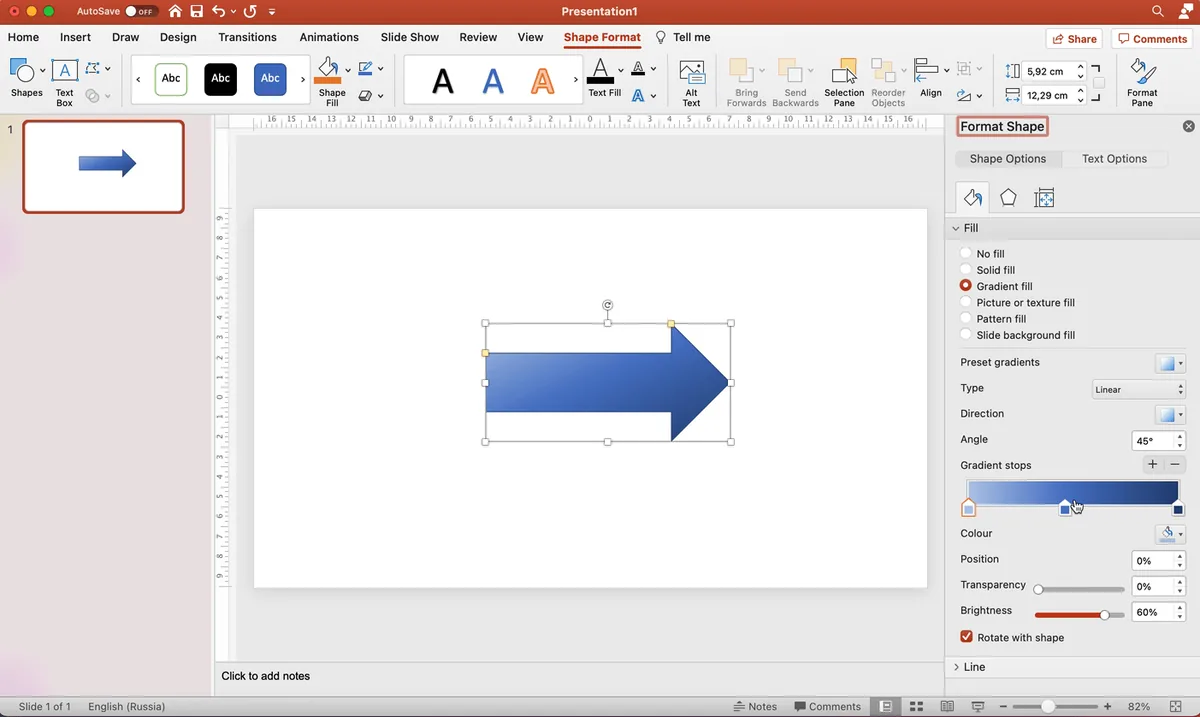Toggle the AutoSave switch
The height and width of the screenshot is (717, 1200).
point(141,12)
